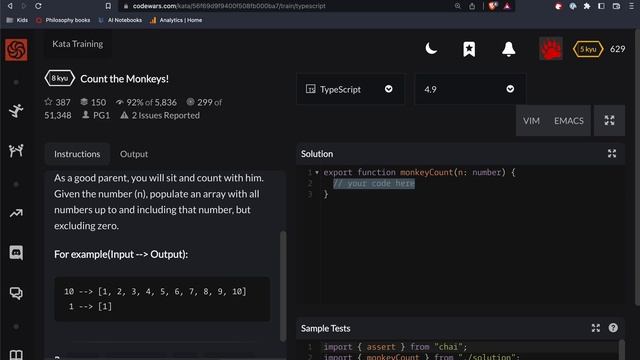Click the Kata Training header
This screenshot has width=640, height=360.
pos(78,44)
